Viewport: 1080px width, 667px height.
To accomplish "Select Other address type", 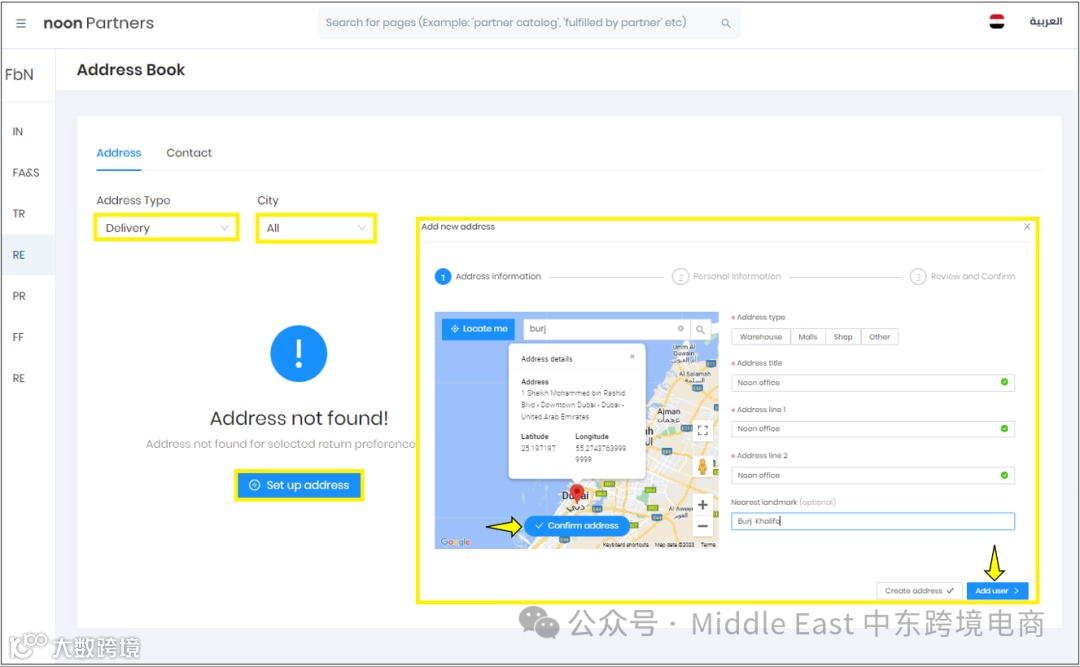I will (x=879, y=337).
